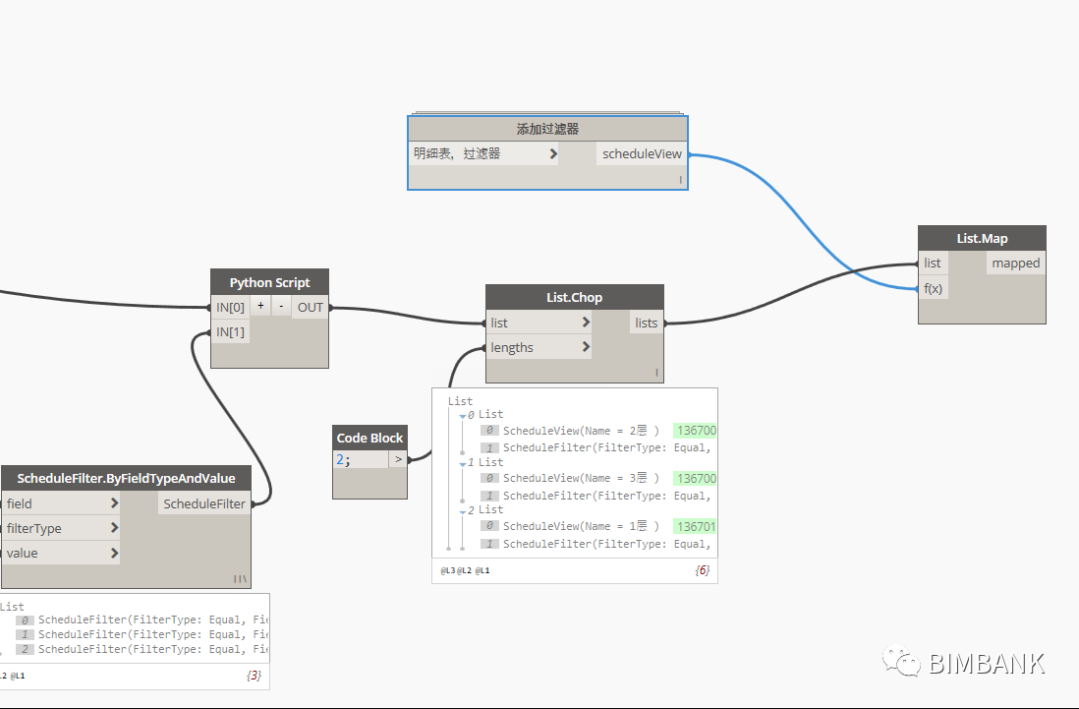Click the mapped output port of List.Map
The height and width of the screenshot is (709, 1079).
pos(1016,263)
